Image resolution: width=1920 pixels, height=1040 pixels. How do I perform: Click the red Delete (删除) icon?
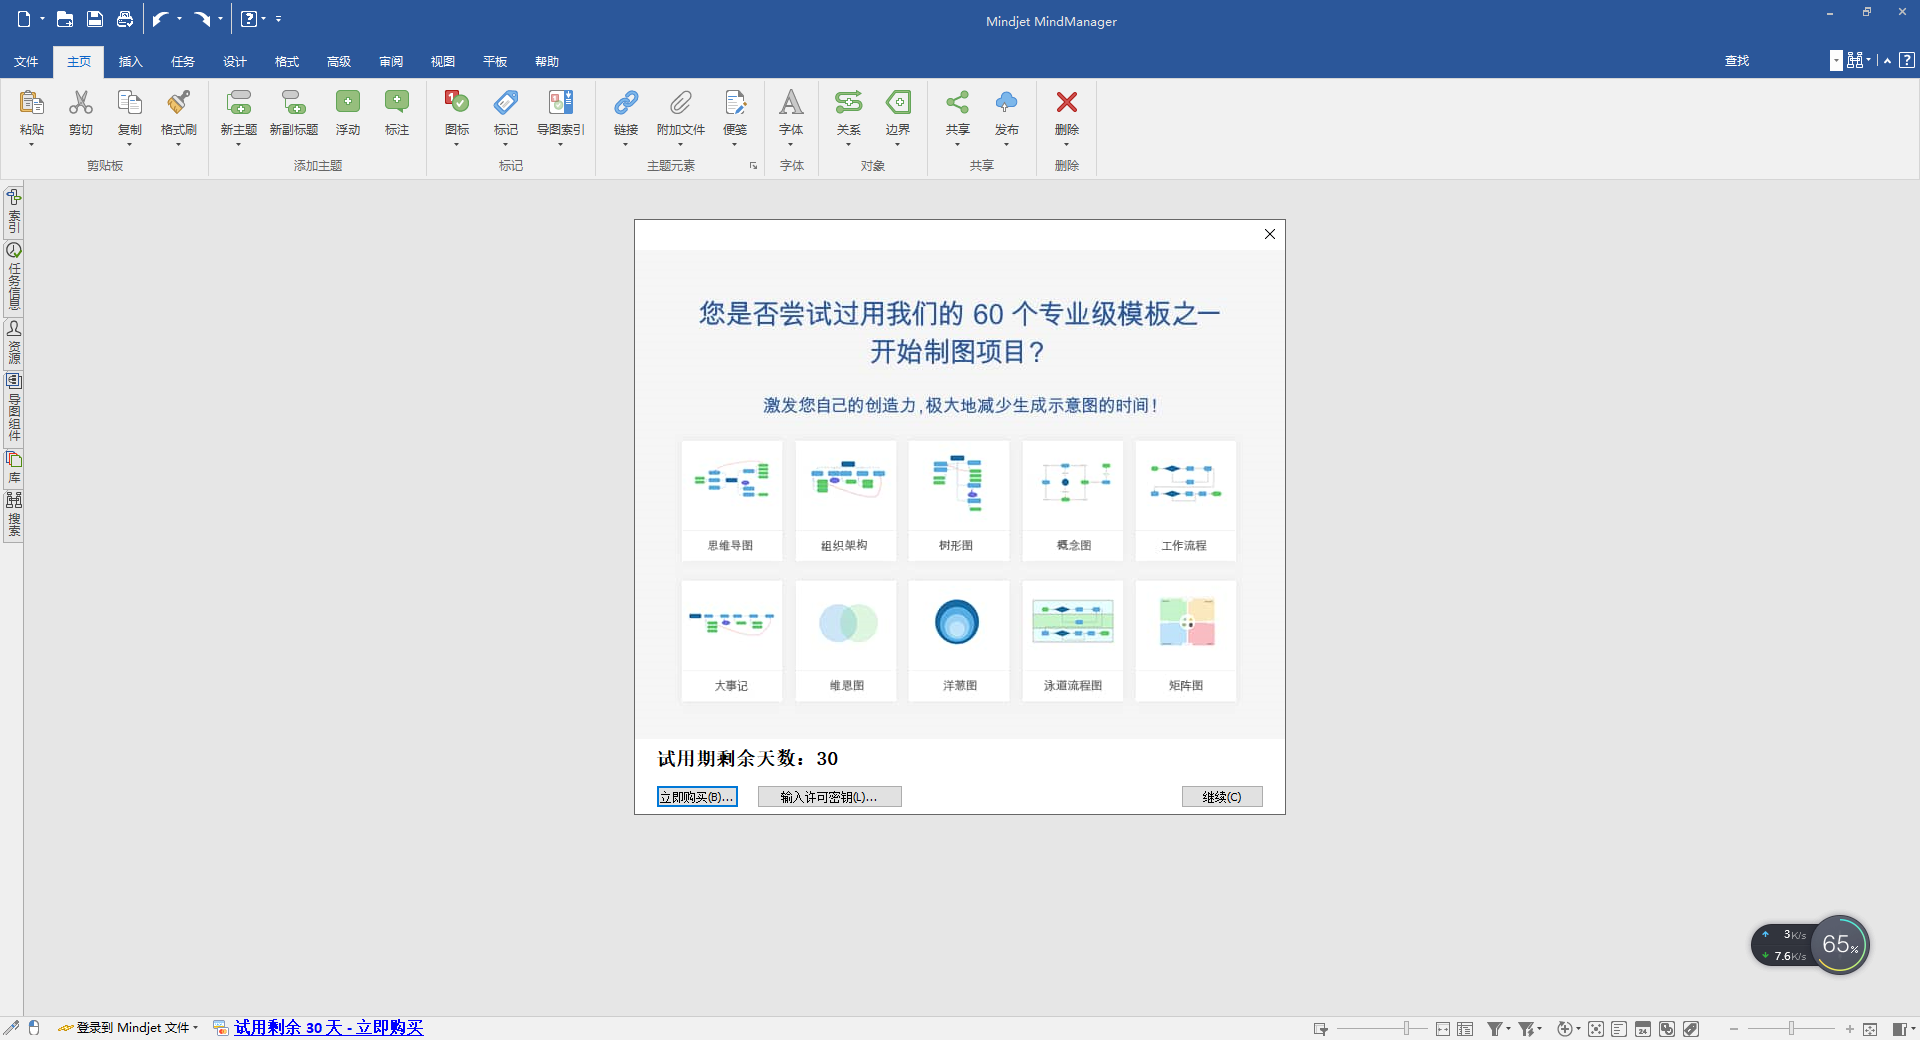[x=1067, y=103]
